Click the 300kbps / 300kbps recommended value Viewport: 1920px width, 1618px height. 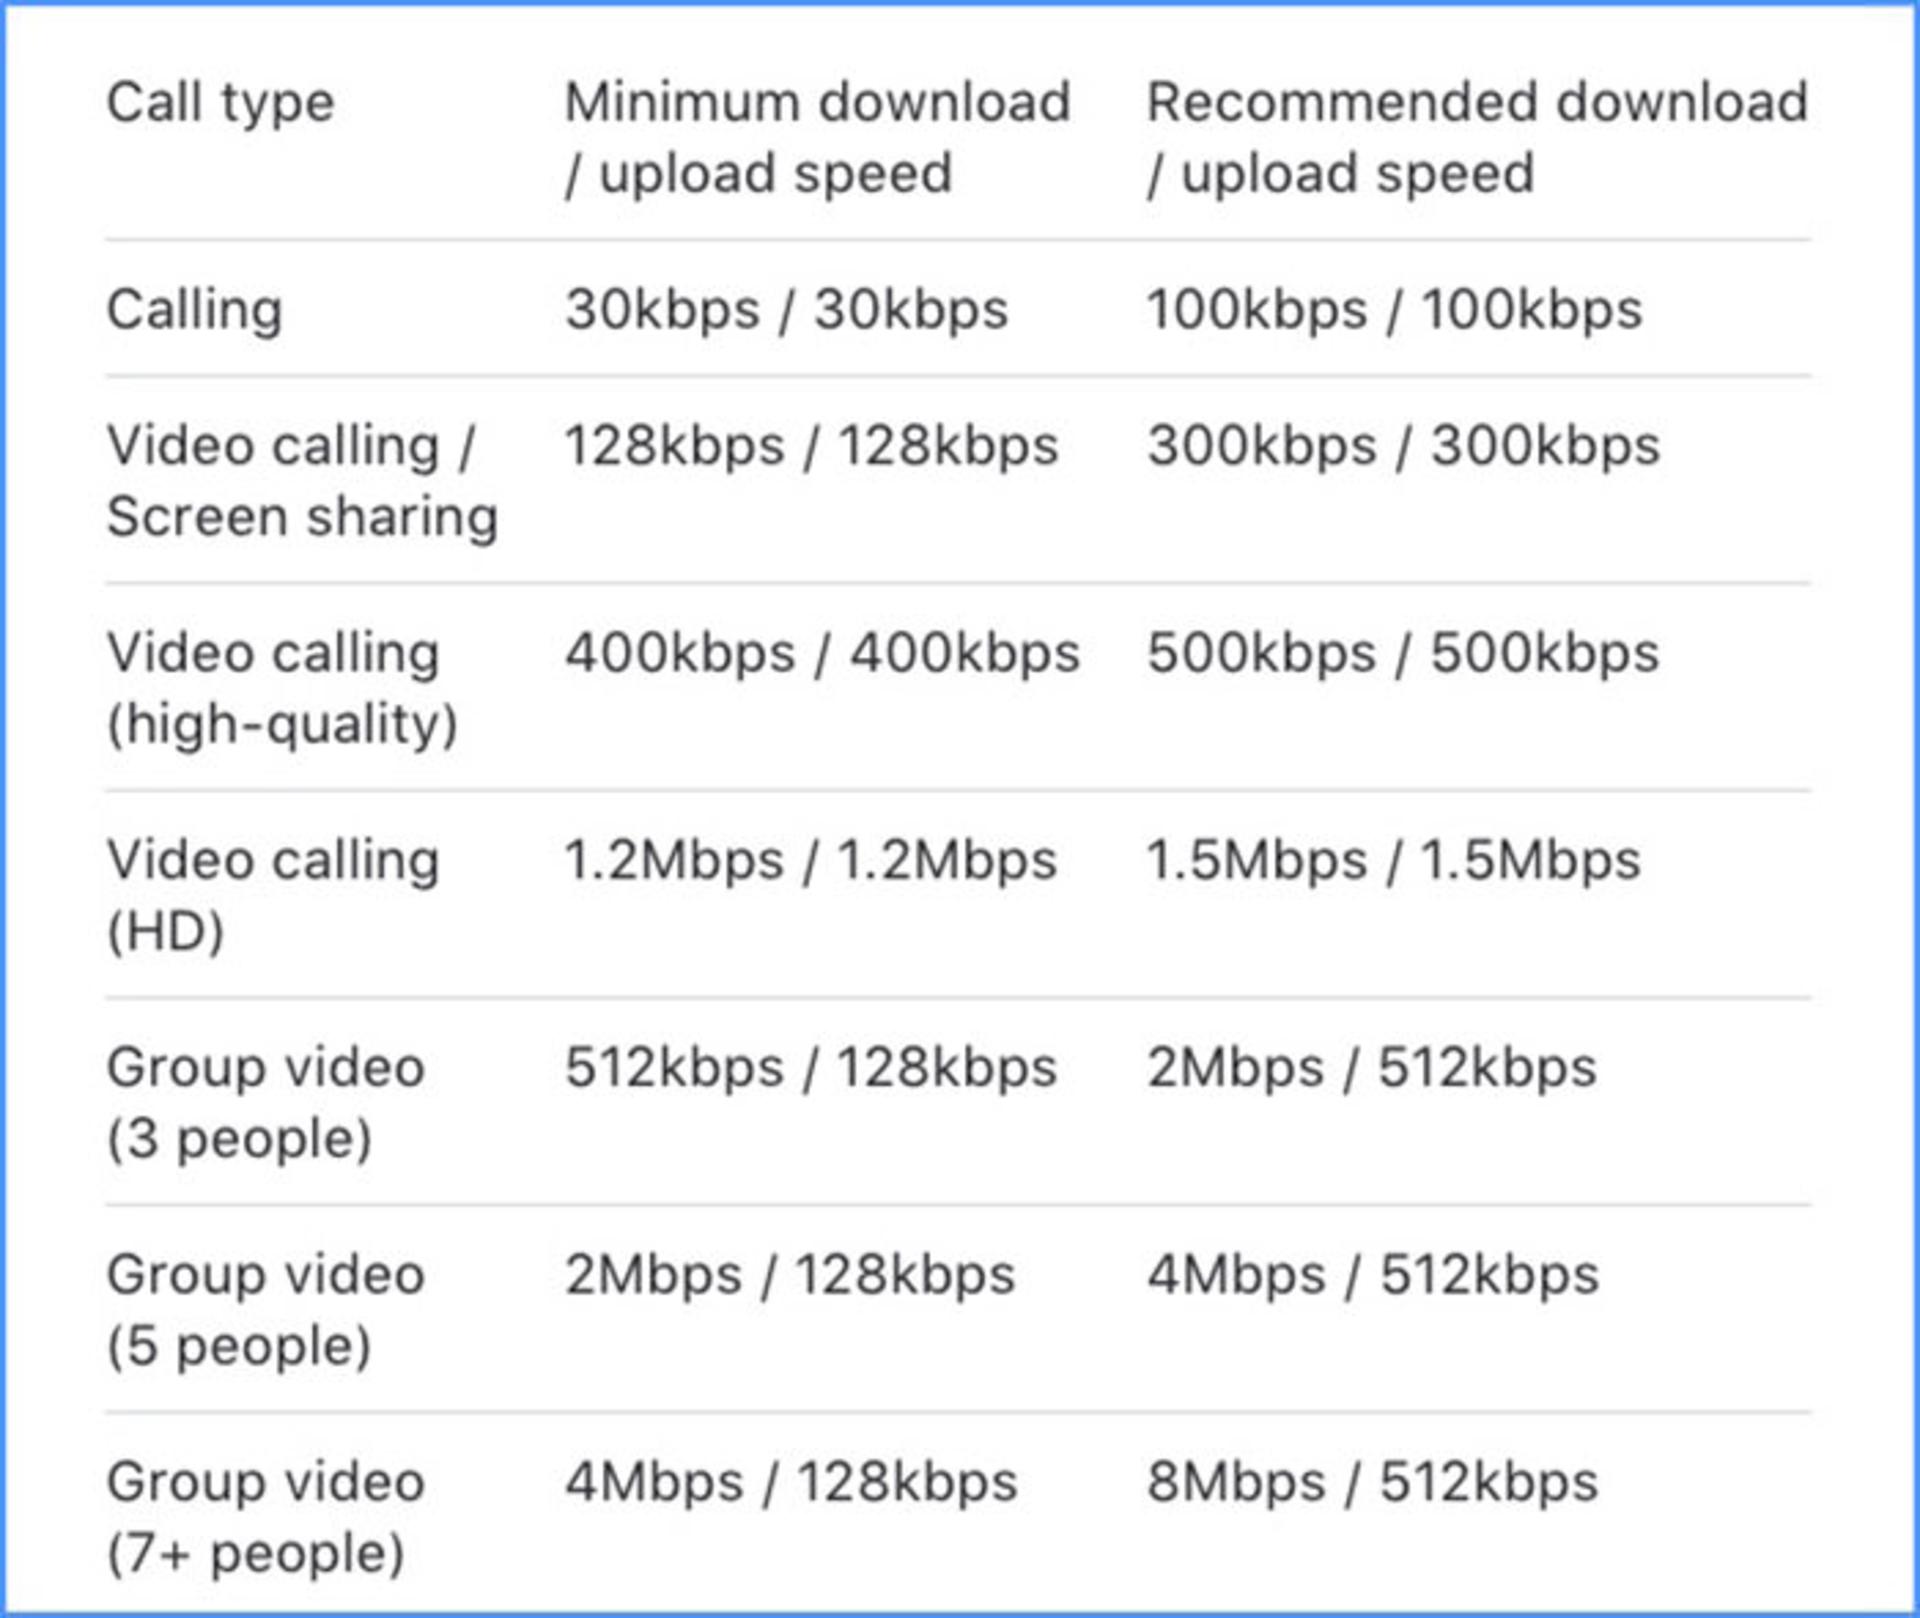coord(1403,446)
